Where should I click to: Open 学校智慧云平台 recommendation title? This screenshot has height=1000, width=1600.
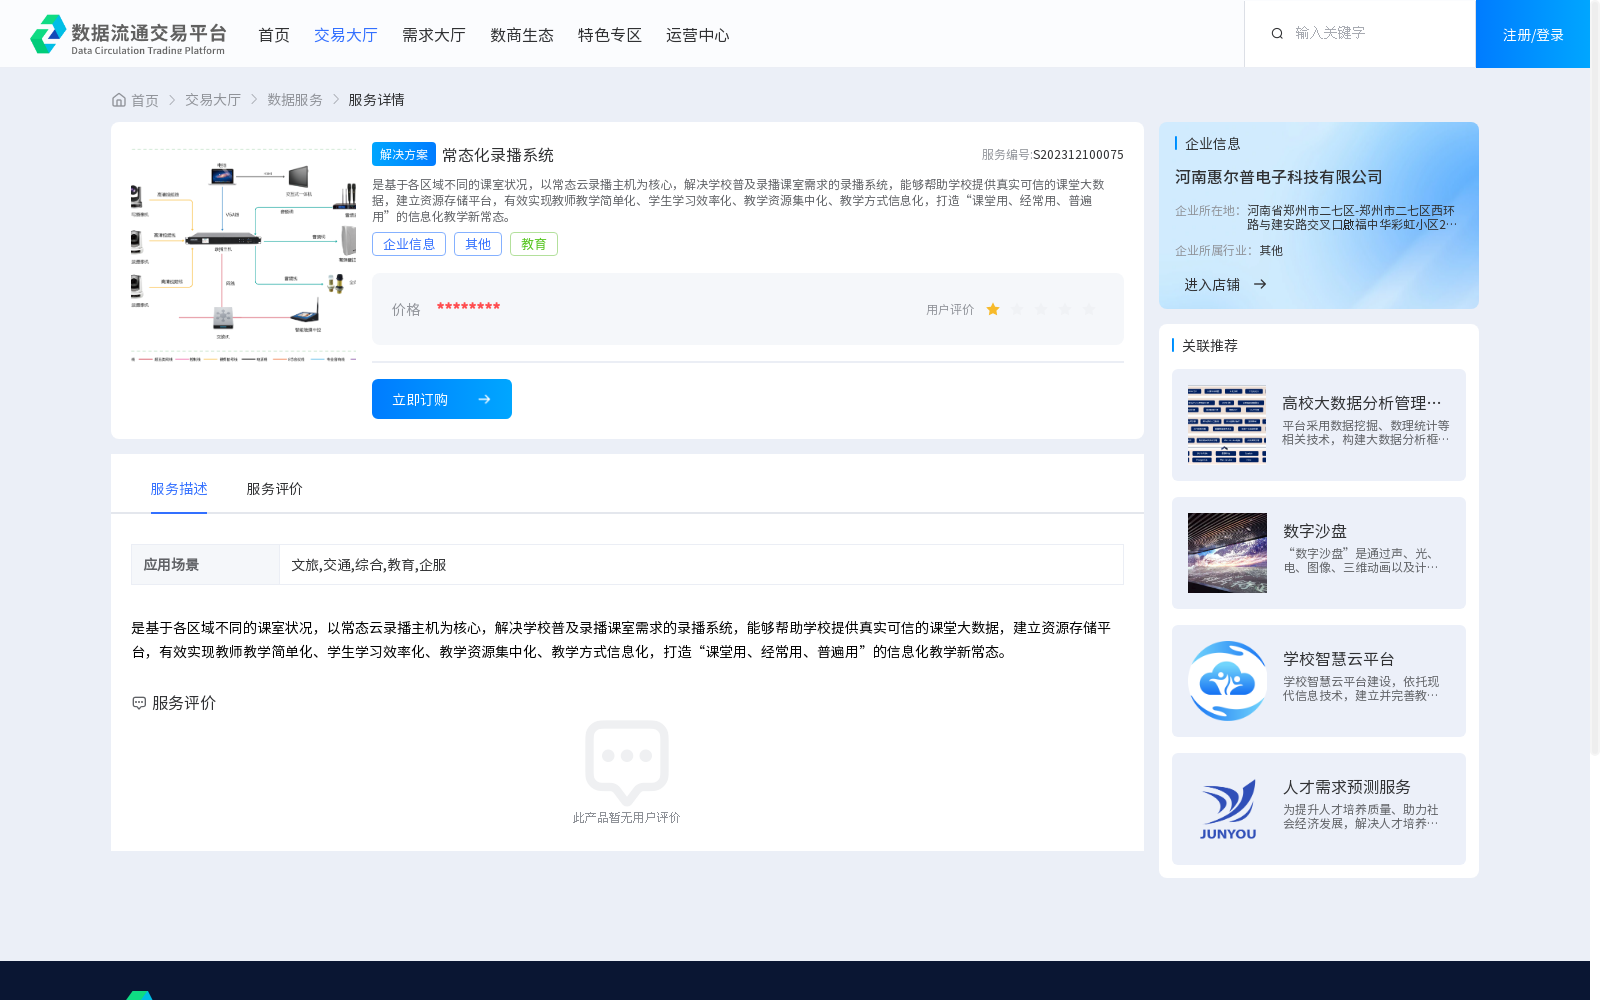[x=1339, y=659]
